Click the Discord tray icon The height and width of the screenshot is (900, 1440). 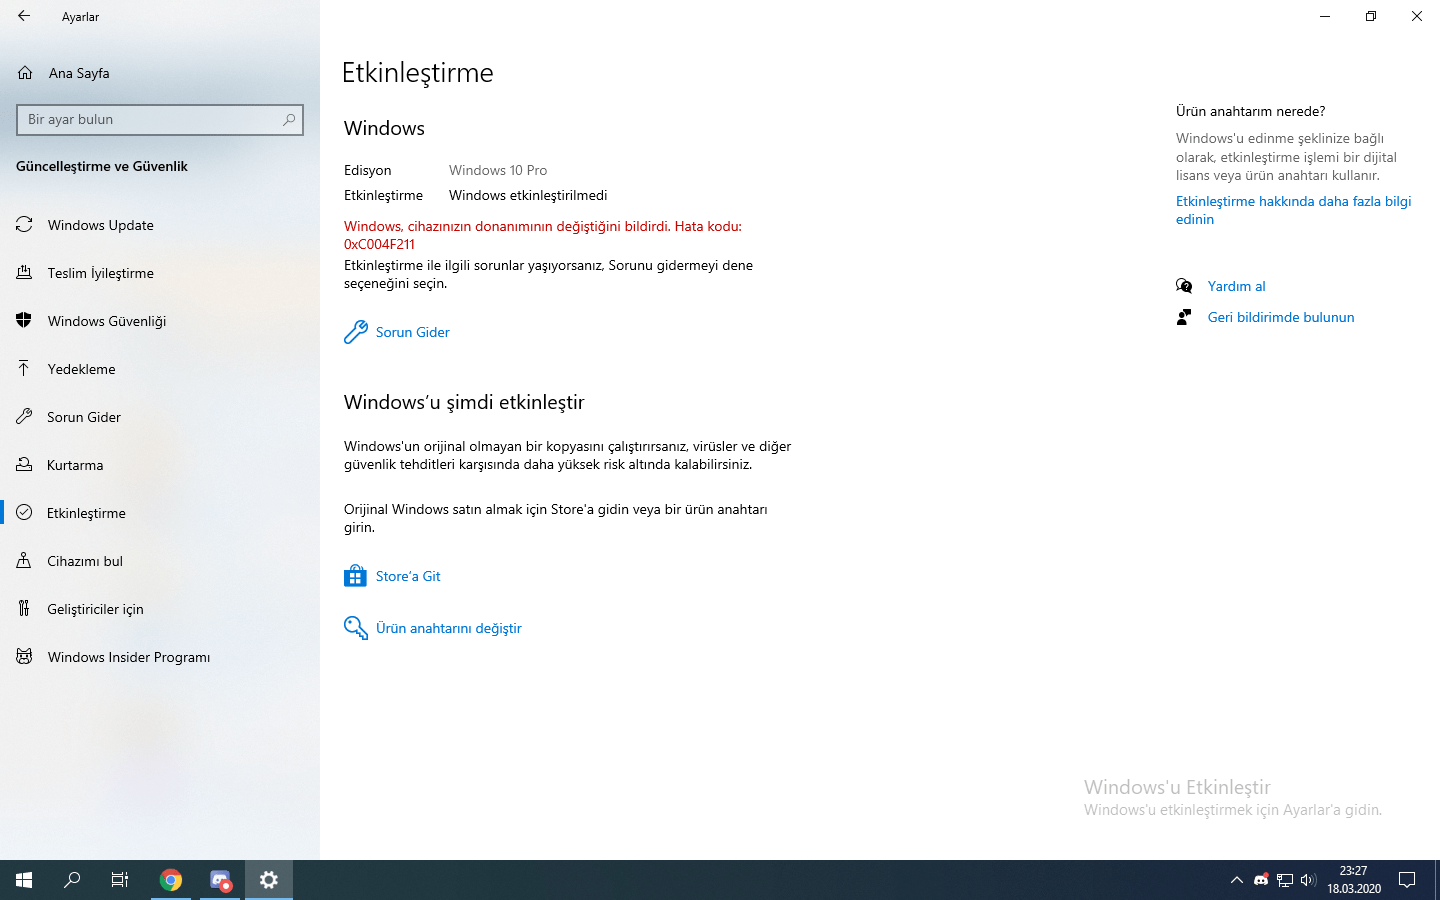1261,880
